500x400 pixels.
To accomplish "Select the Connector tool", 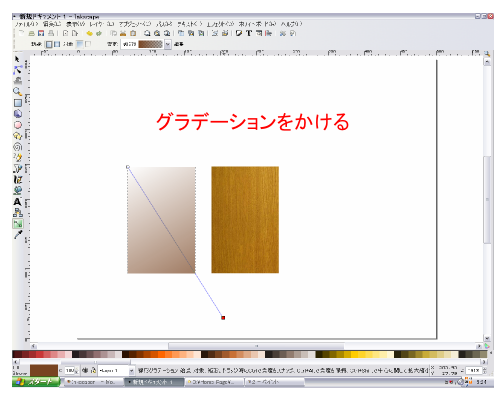I will point(18,212).
